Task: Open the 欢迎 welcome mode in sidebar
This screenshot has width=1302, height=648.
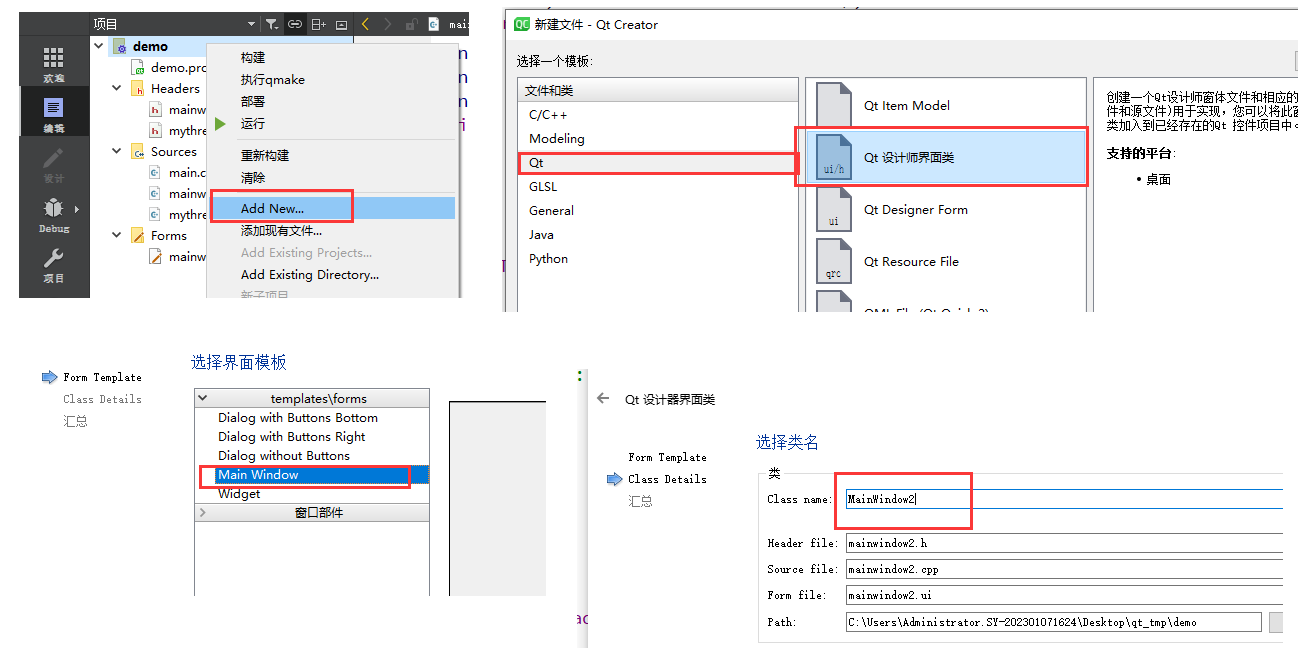Action: click(x=53, y=63)
